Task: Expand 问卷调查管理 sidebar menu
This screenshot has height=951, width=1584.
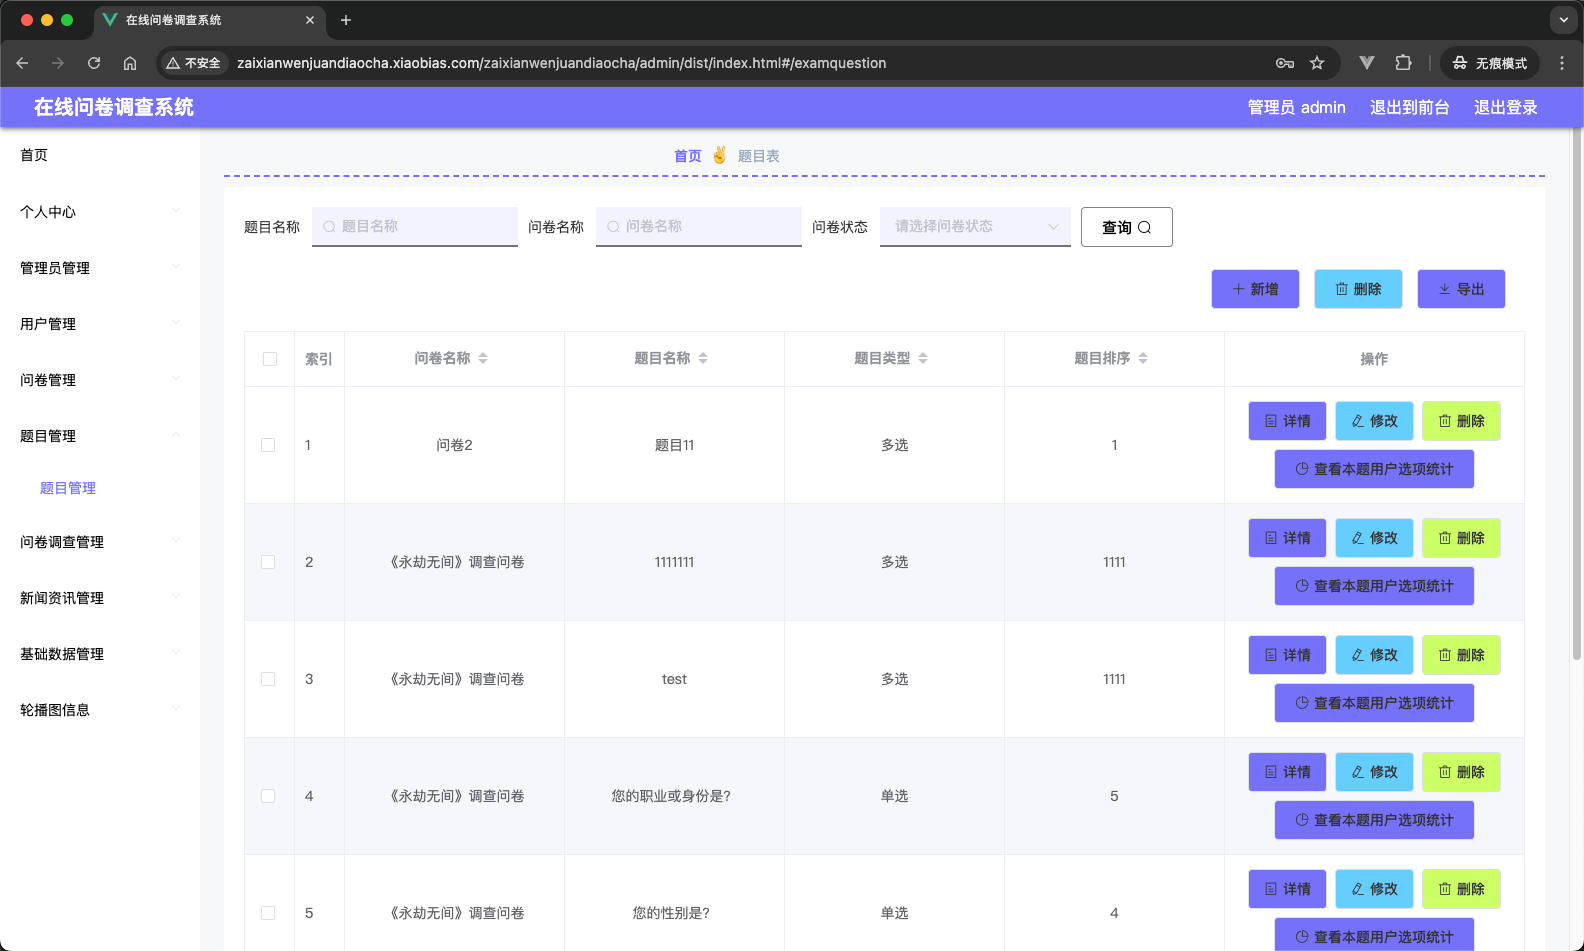Action: pyautogui.click(x=100, y=542)
